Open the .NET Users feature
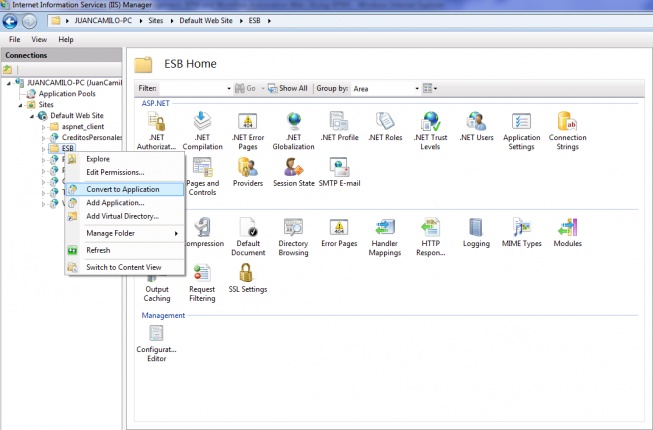This screenshot has height=430, width=653. 476,127
